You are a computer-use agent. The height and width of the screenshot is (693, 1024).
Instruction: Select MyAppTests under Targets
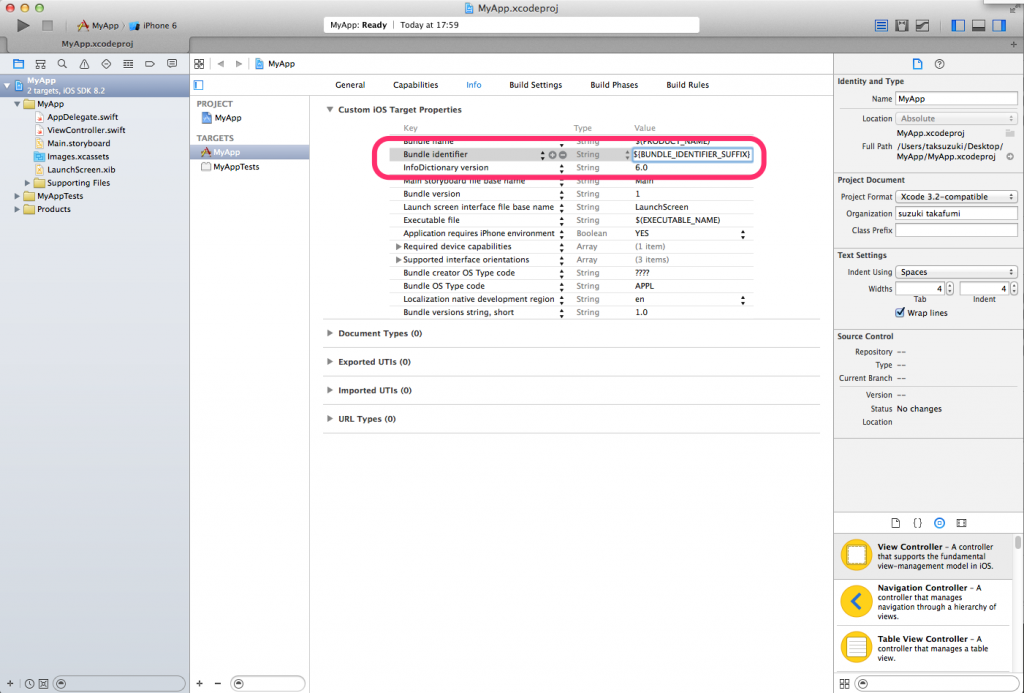pos(235,167)
